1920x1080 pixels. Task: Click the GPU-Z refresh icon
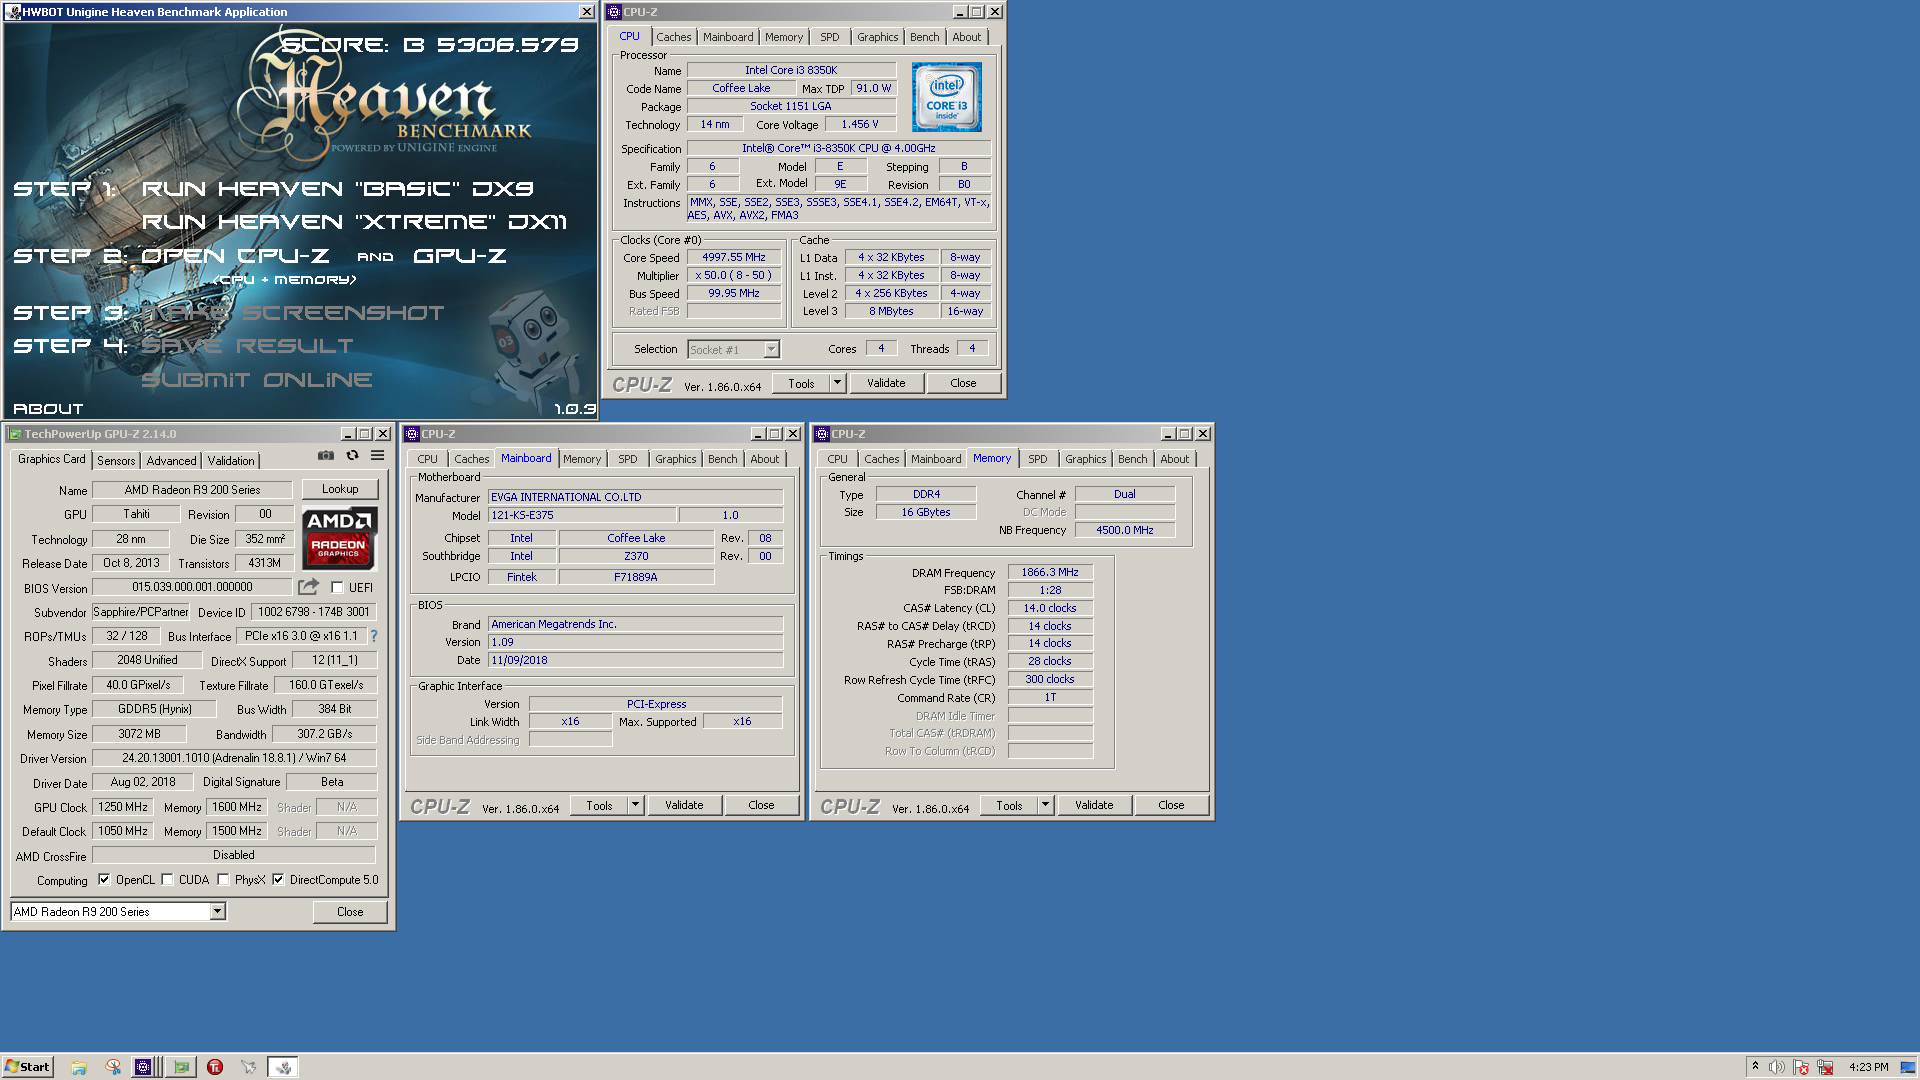tap(352, 456)
